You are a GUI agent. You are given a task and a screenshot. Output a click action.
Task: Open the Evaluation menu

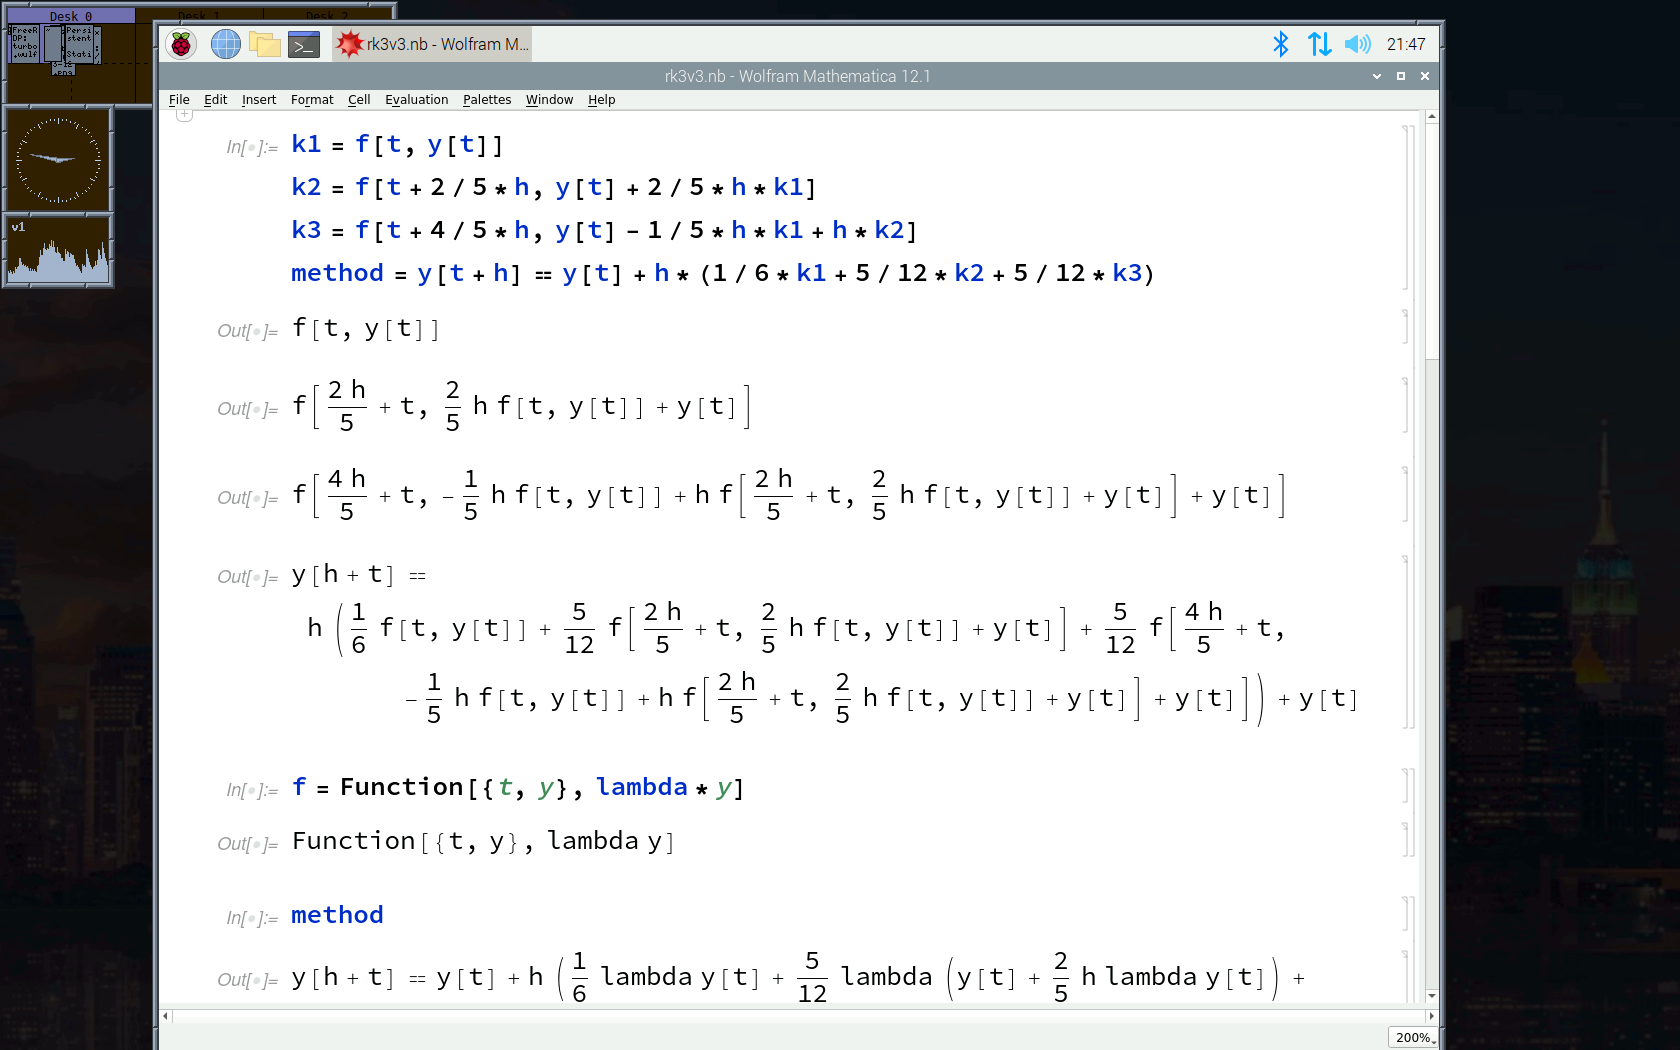coord(416,100)
